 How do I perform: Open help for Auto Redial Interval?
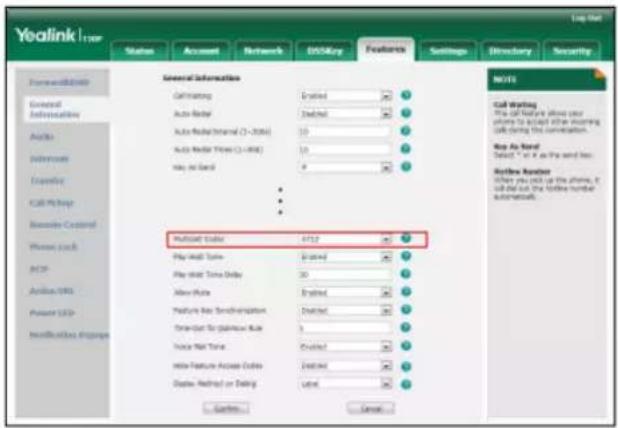pyautogui.click(x=406, y=131)
